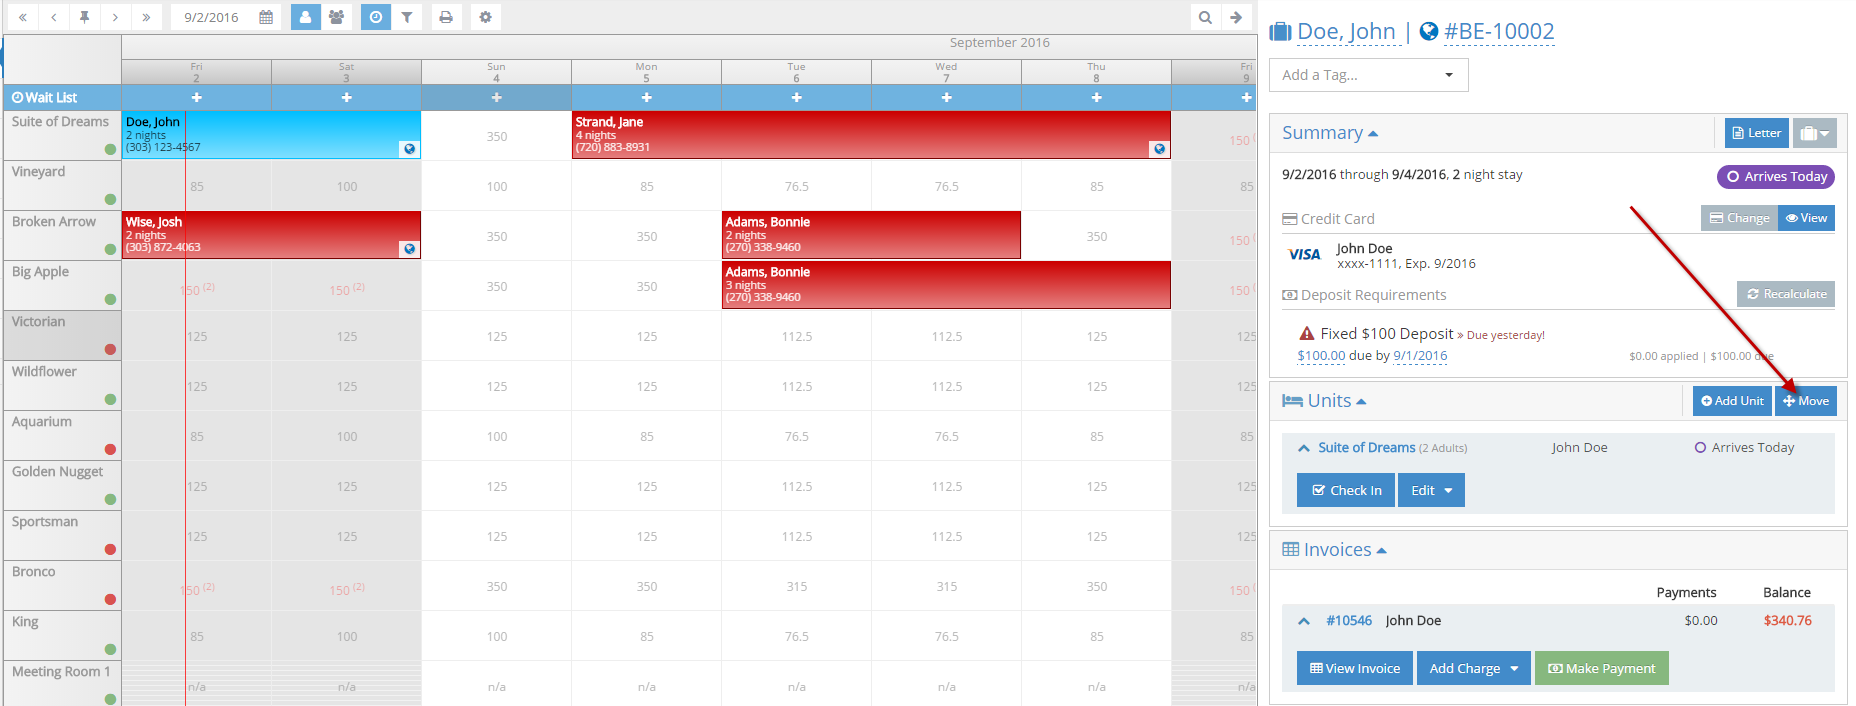The height and width of the screenshot is (706, 1856).
Task: Jump back with double-left arrows
Action: [23, 17]
